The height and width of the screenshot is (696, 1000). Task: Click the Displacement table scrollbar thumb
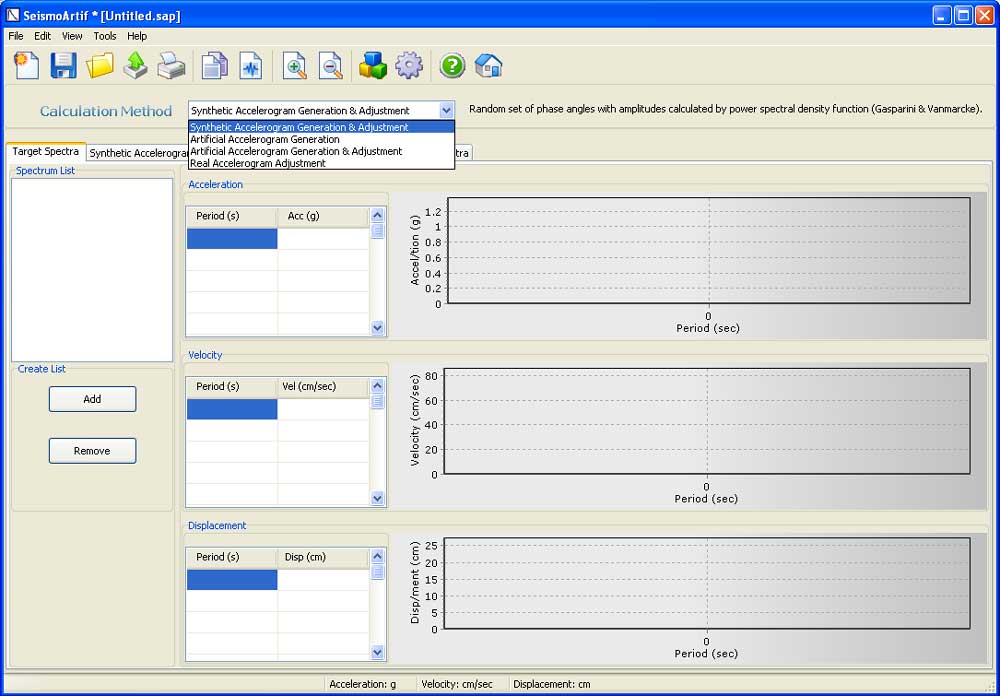pos(378,572)
